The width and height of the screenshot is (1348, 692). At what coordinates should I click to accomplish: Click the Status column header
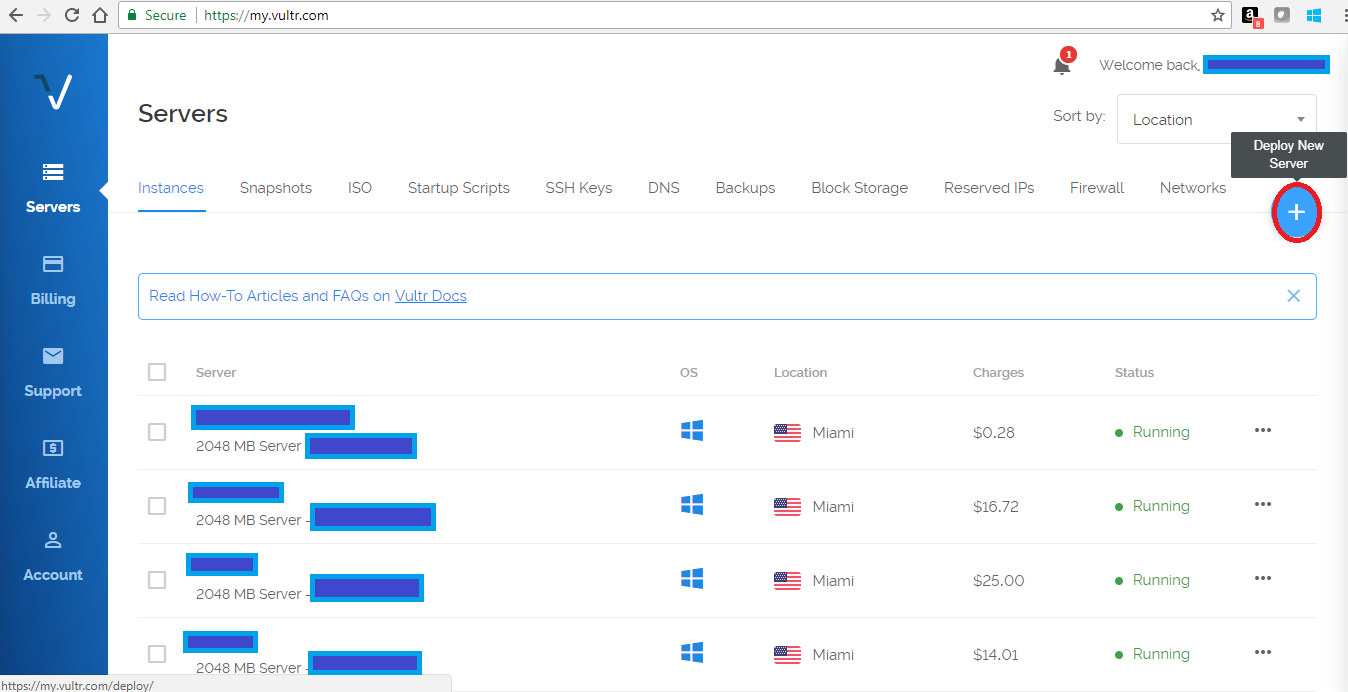click(x=1135, y=372)
